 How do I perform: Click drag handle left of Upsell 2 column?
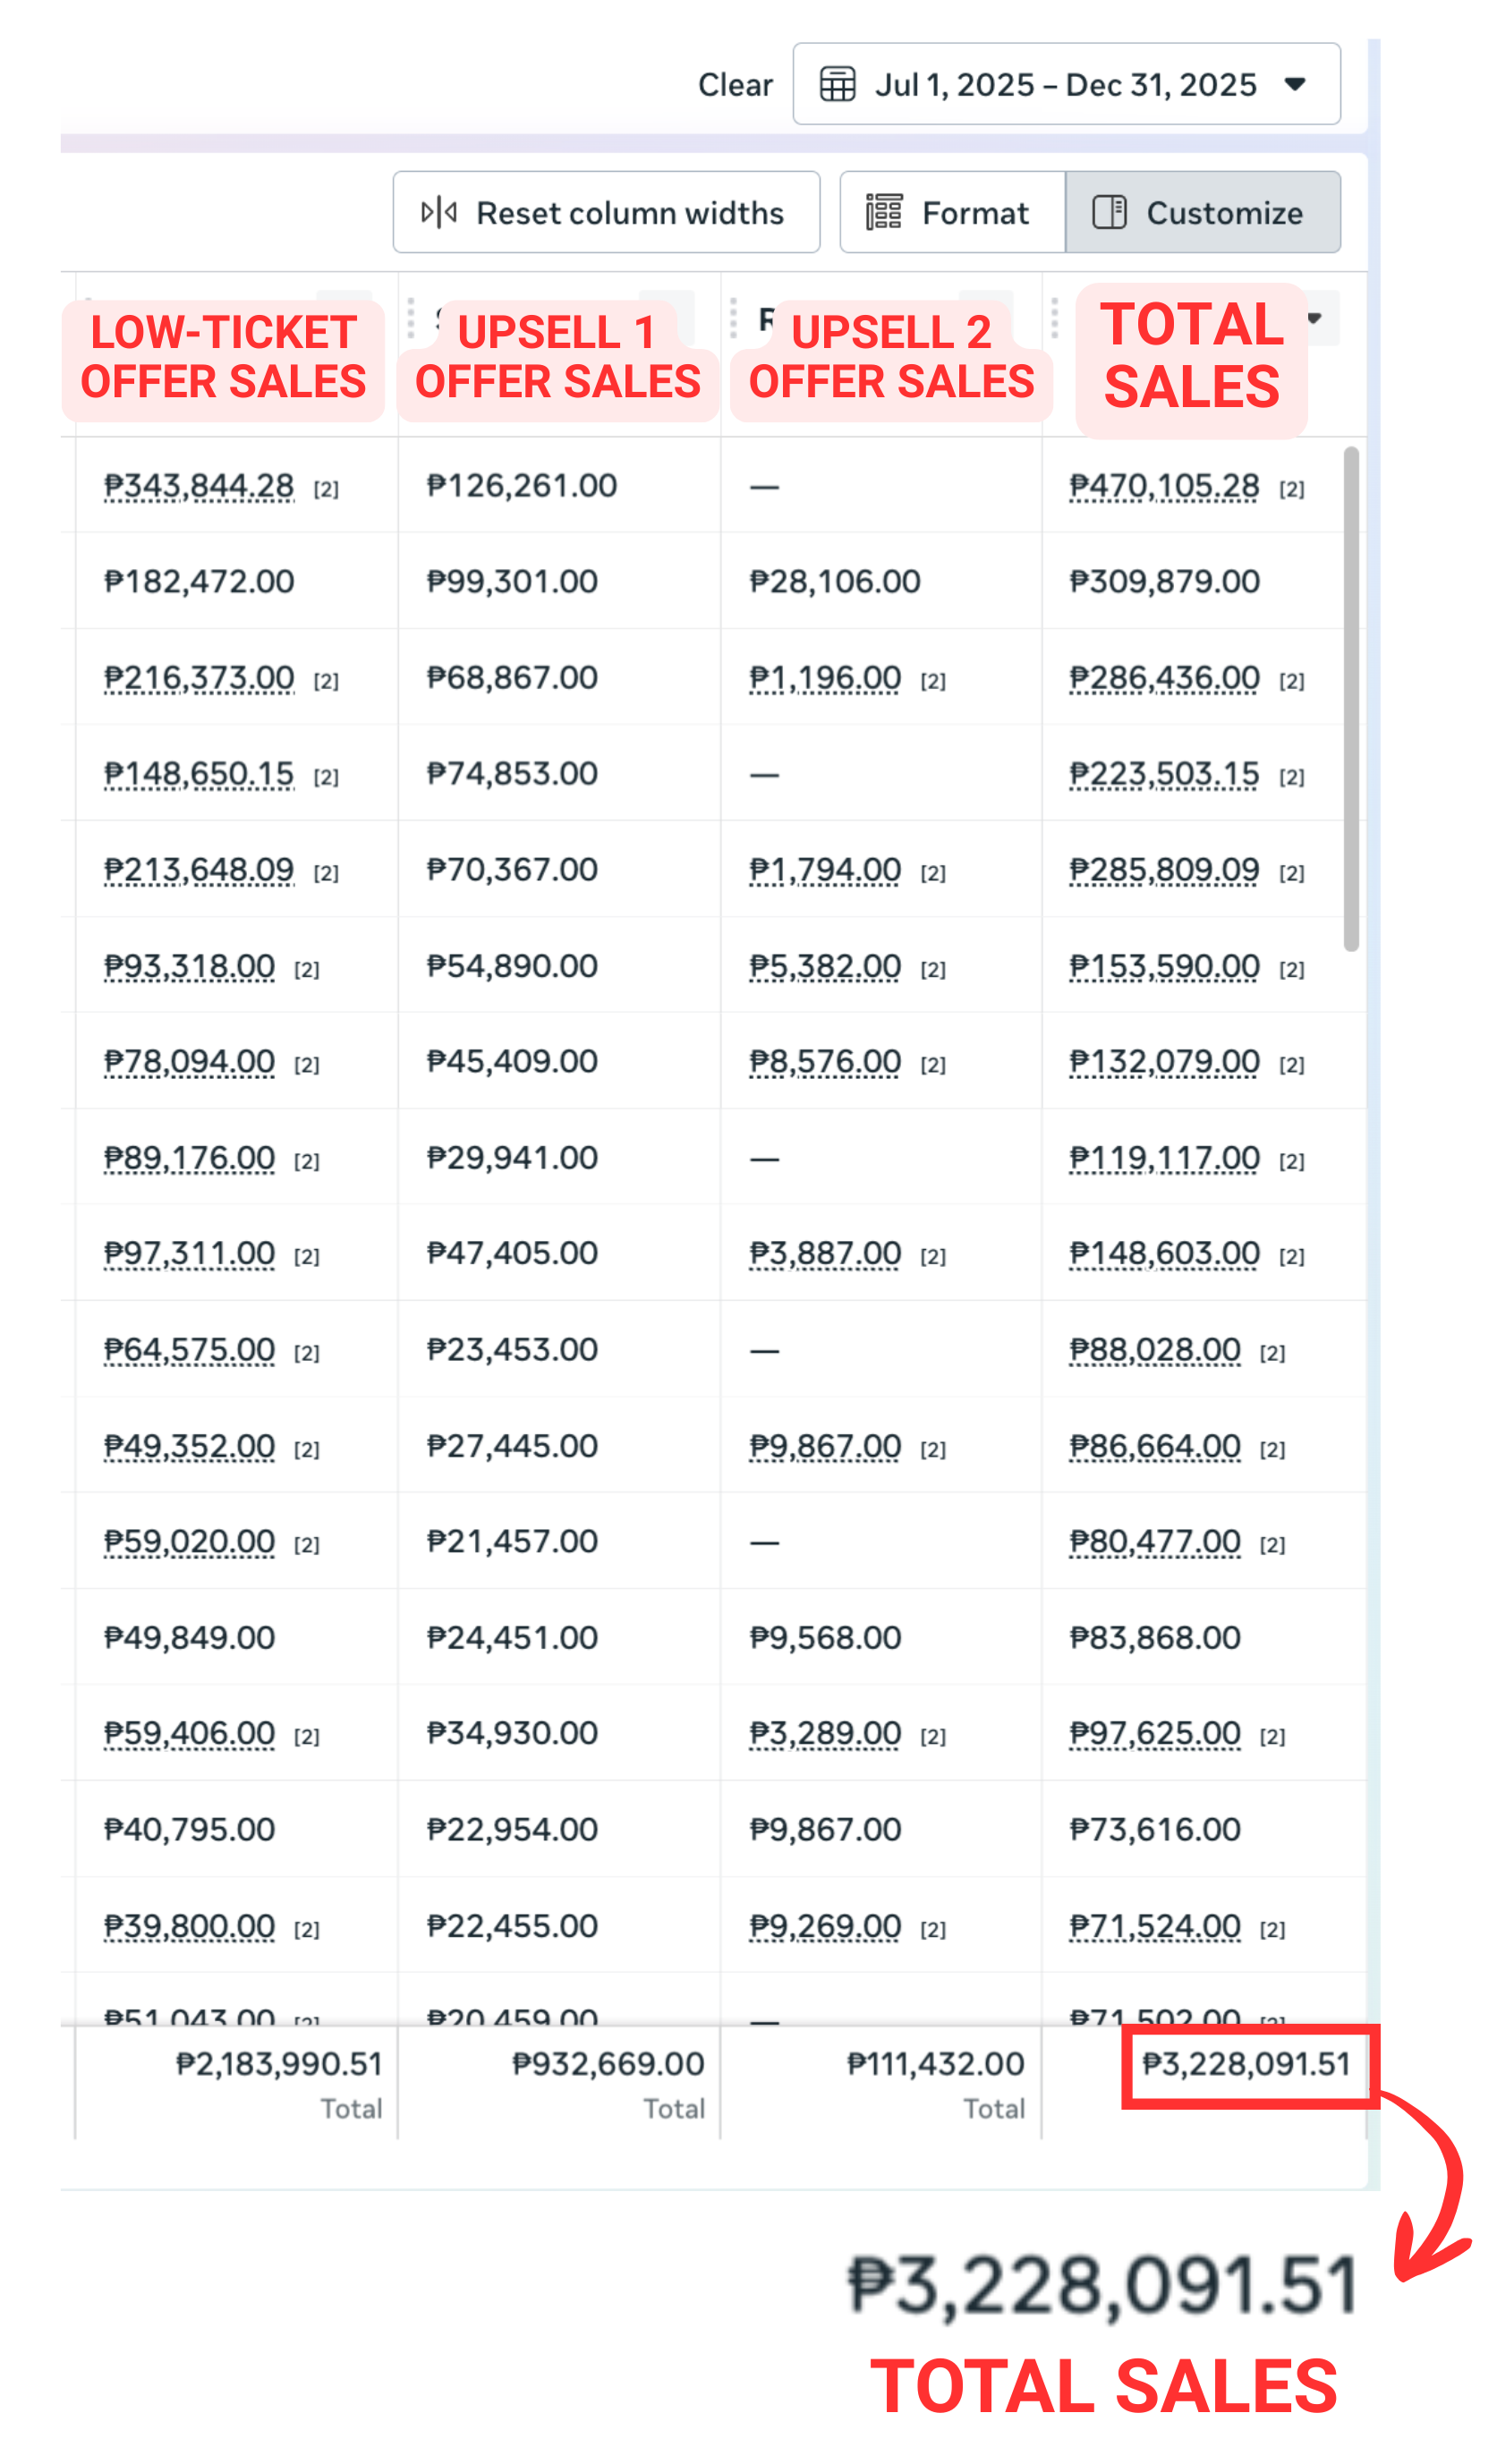733,319
